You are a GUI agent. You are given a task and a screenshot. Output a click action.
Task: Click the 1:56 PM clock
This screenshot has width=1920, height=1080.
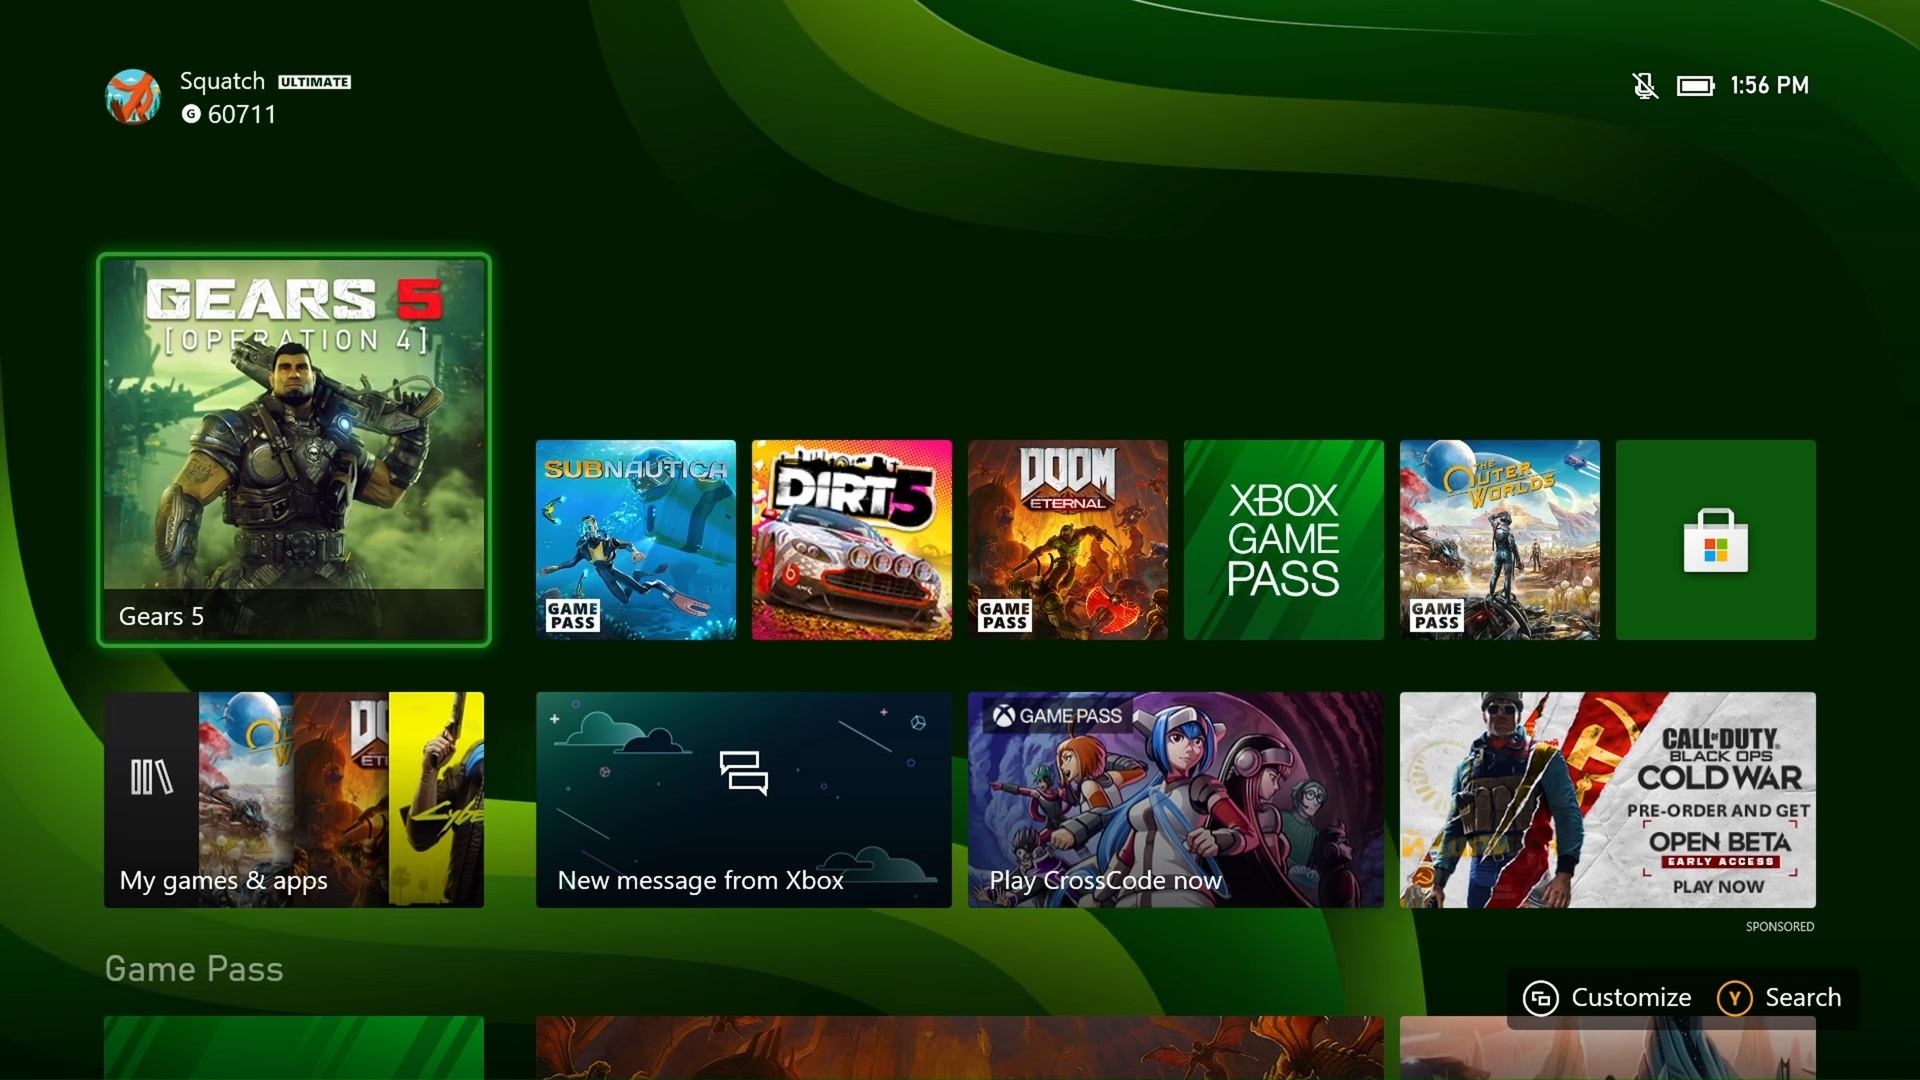pos(1769,86)
